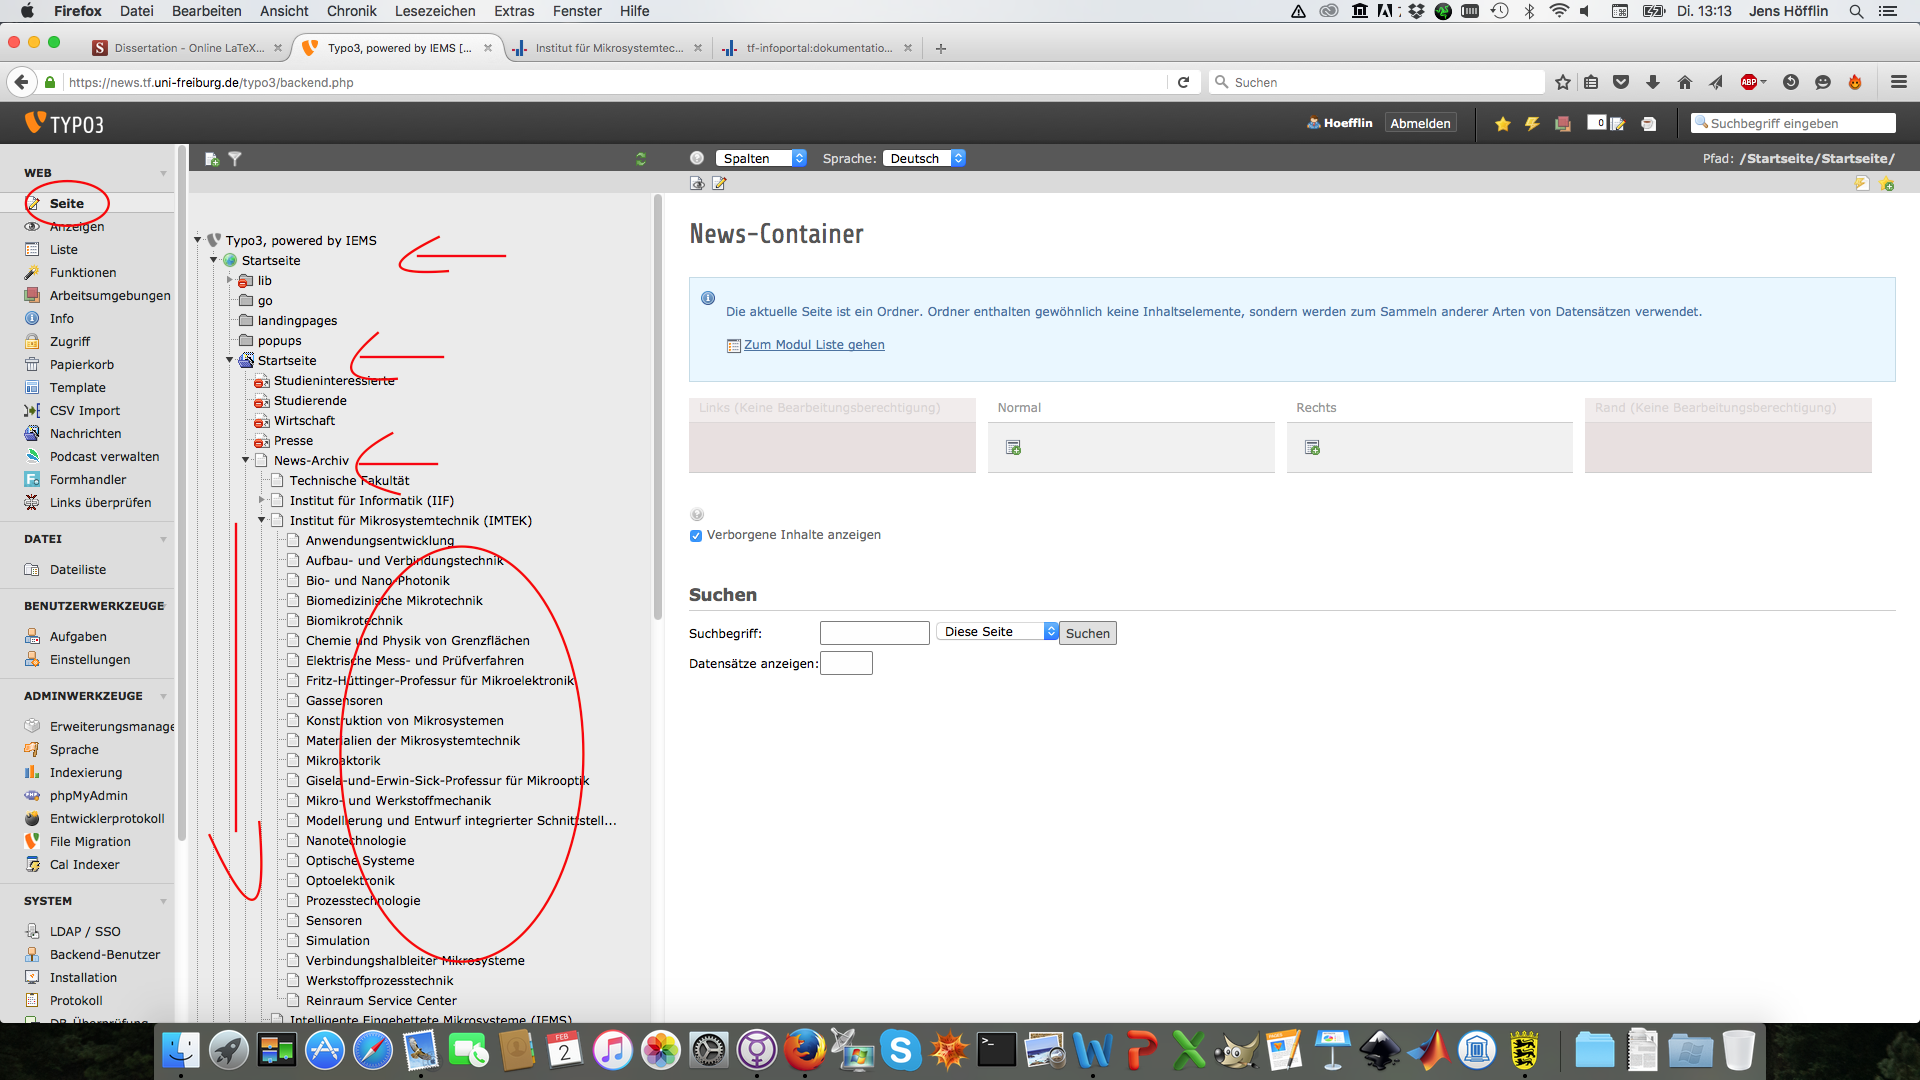Viewport: 1920px width, 1080px height.
Task: Open the Formhandler module
Action: pyautogui.click(x=88, y=480)
